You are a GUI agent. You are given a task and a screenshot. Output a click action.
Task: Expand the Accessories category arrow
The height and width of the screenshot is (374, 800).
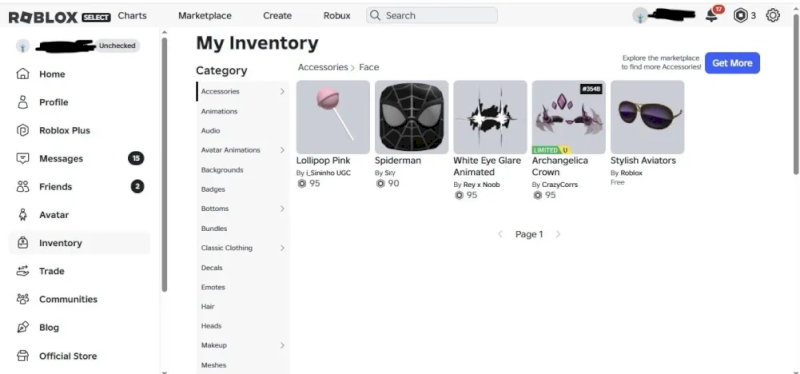click(x=282, y=91)
